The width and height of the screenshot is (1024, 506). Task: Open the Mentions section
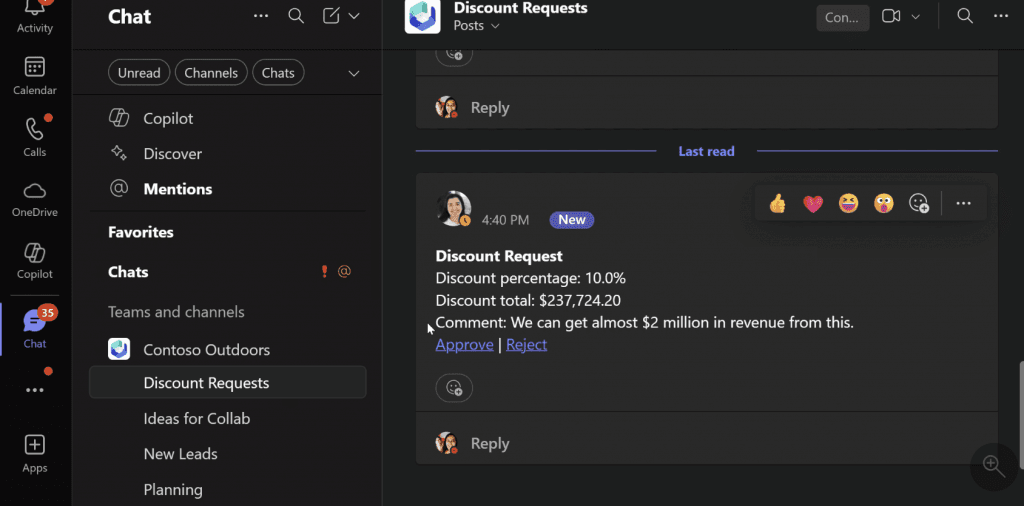177,189
